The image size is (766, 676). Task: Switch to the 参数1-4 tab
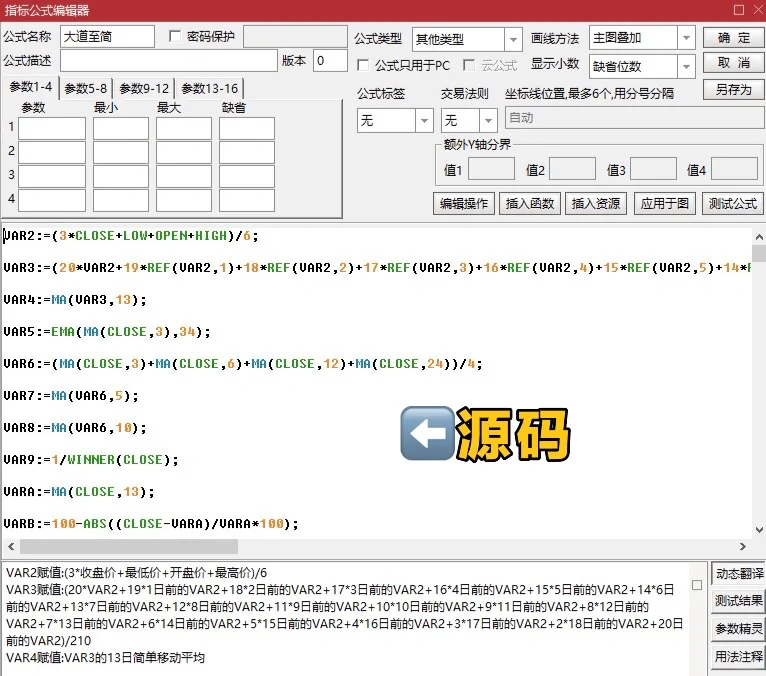30,87
